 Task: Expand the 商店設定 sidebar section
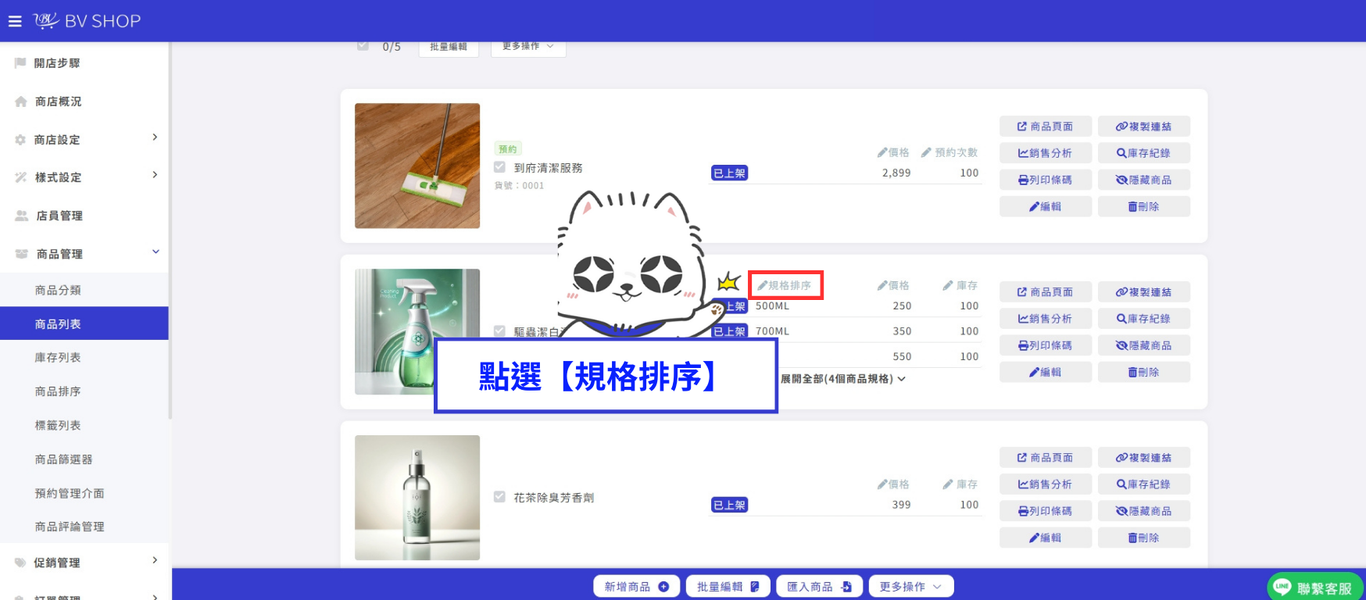[84, 140]
